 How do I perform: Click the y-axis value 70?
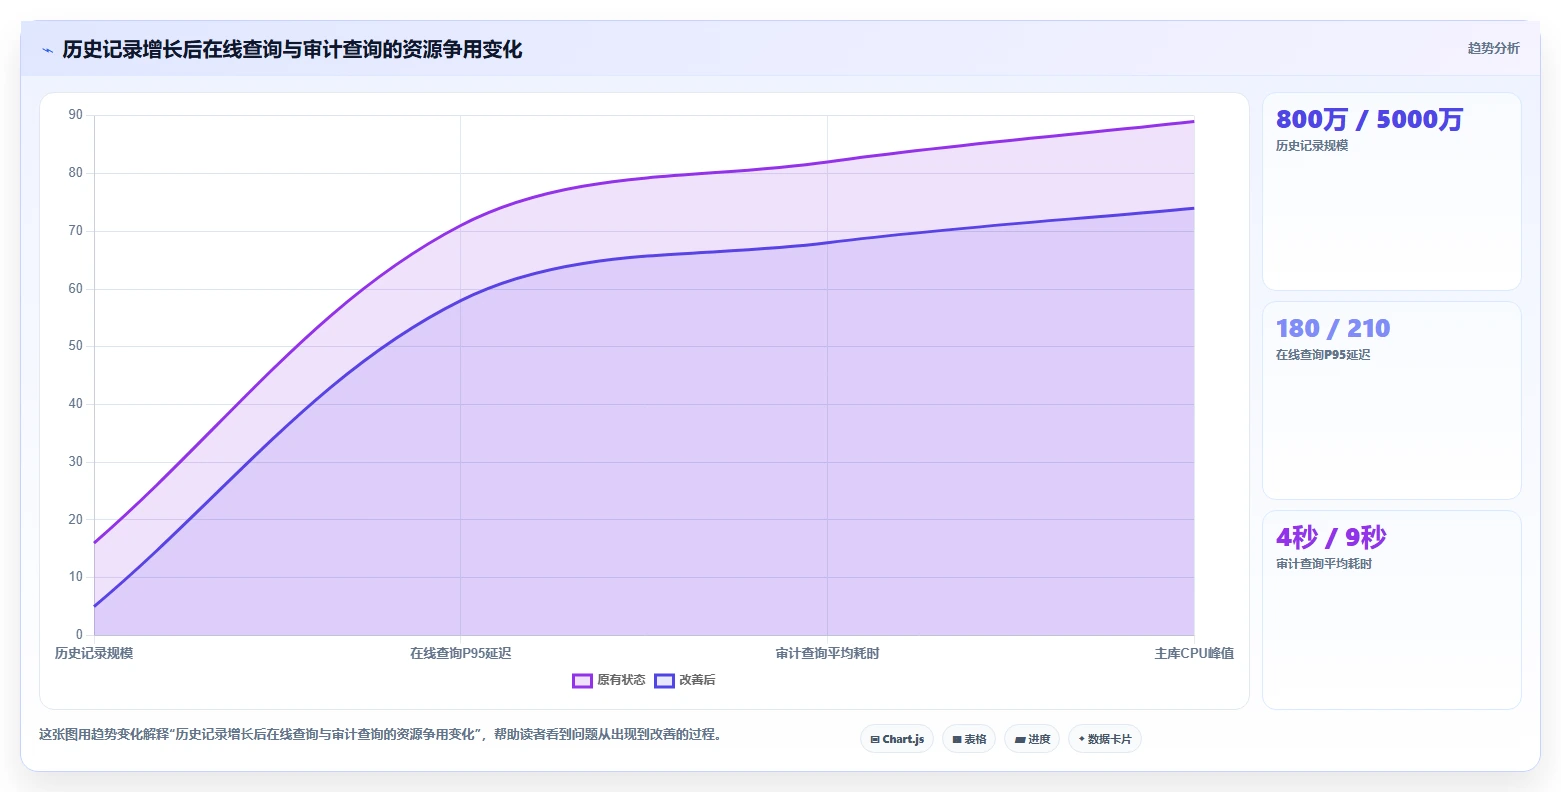click(x=76, y=231)
